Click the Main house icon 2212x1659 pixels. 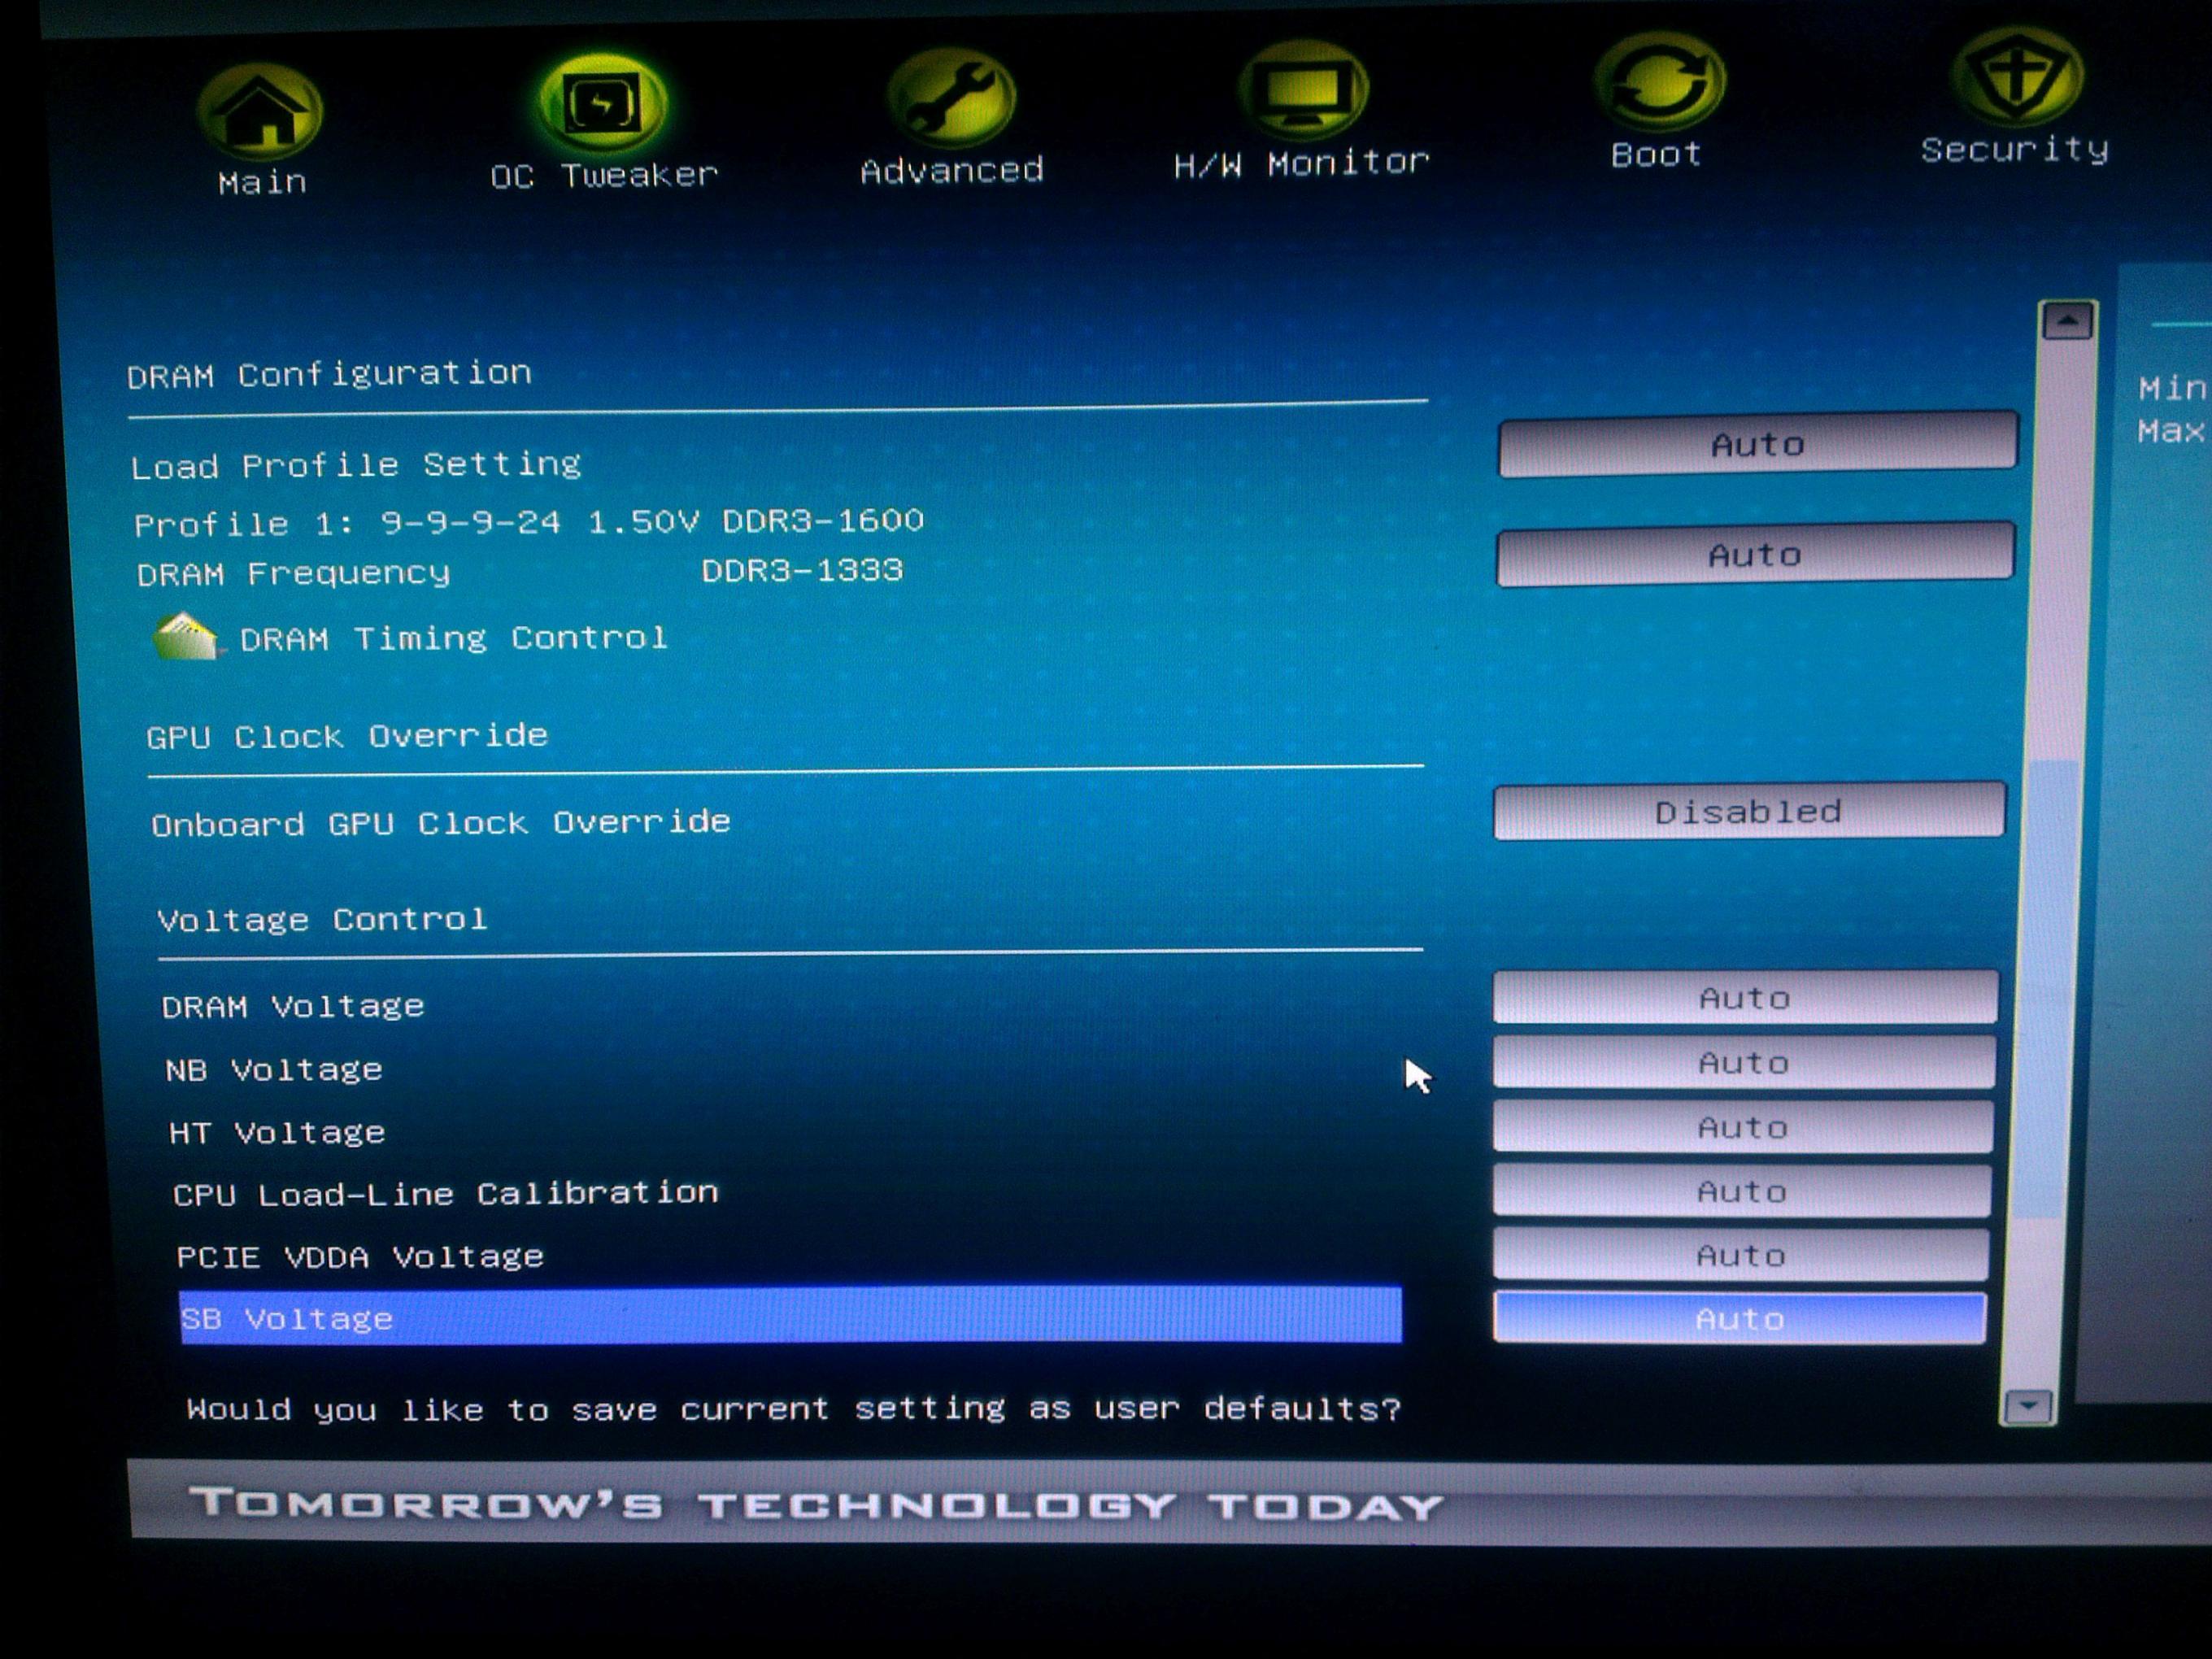pos(260,112)
